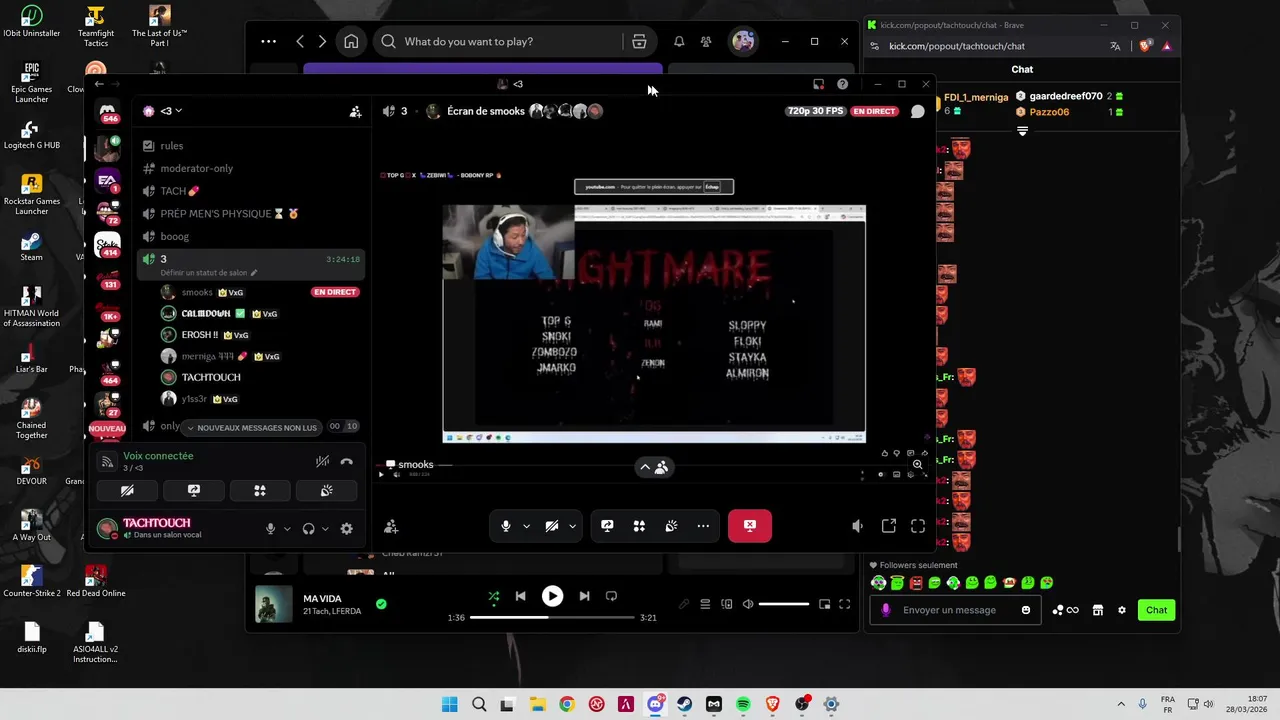Open Kick chat settings gear
The width and height of the screenshot is (1280, 720).
(1122, 610)
